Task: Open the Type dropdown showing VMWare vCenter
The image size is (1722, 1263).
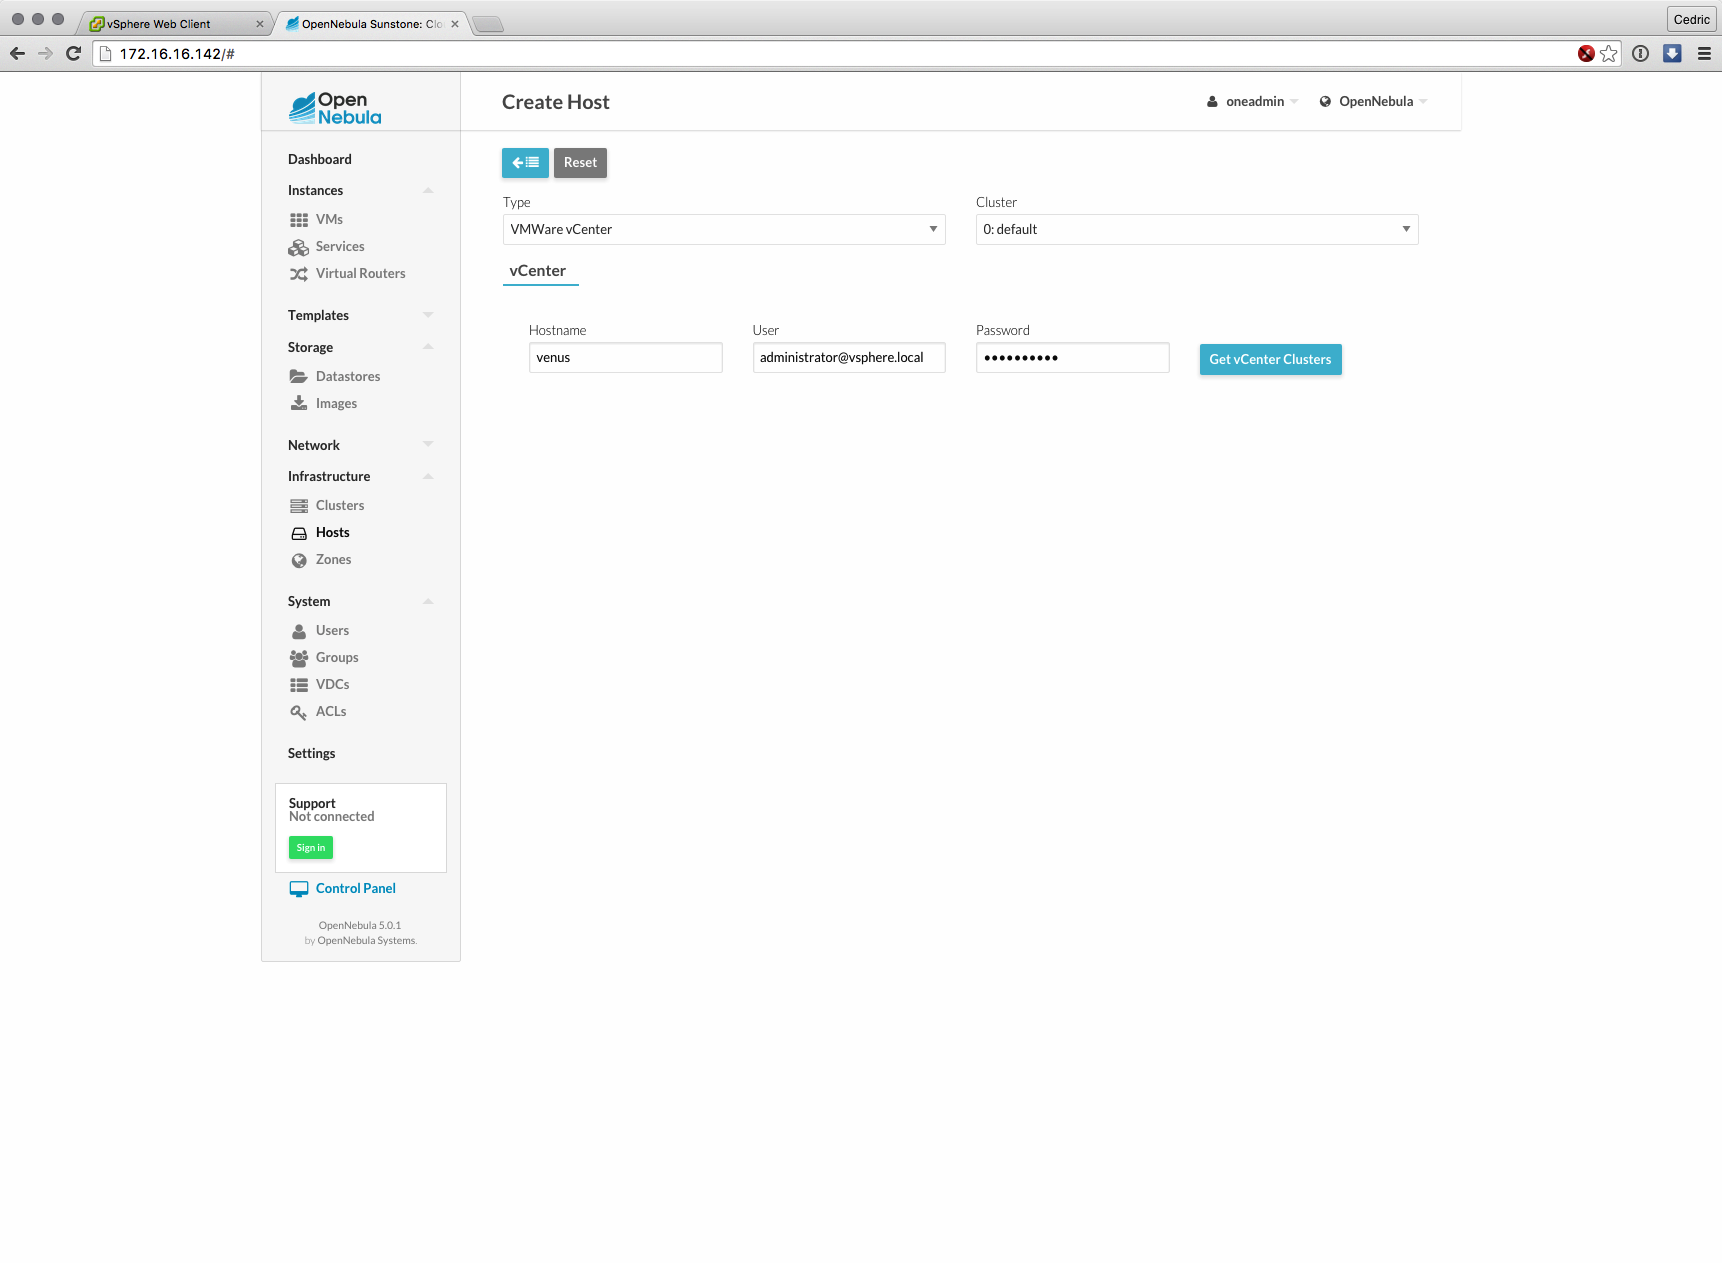Action: click(723, 230)
